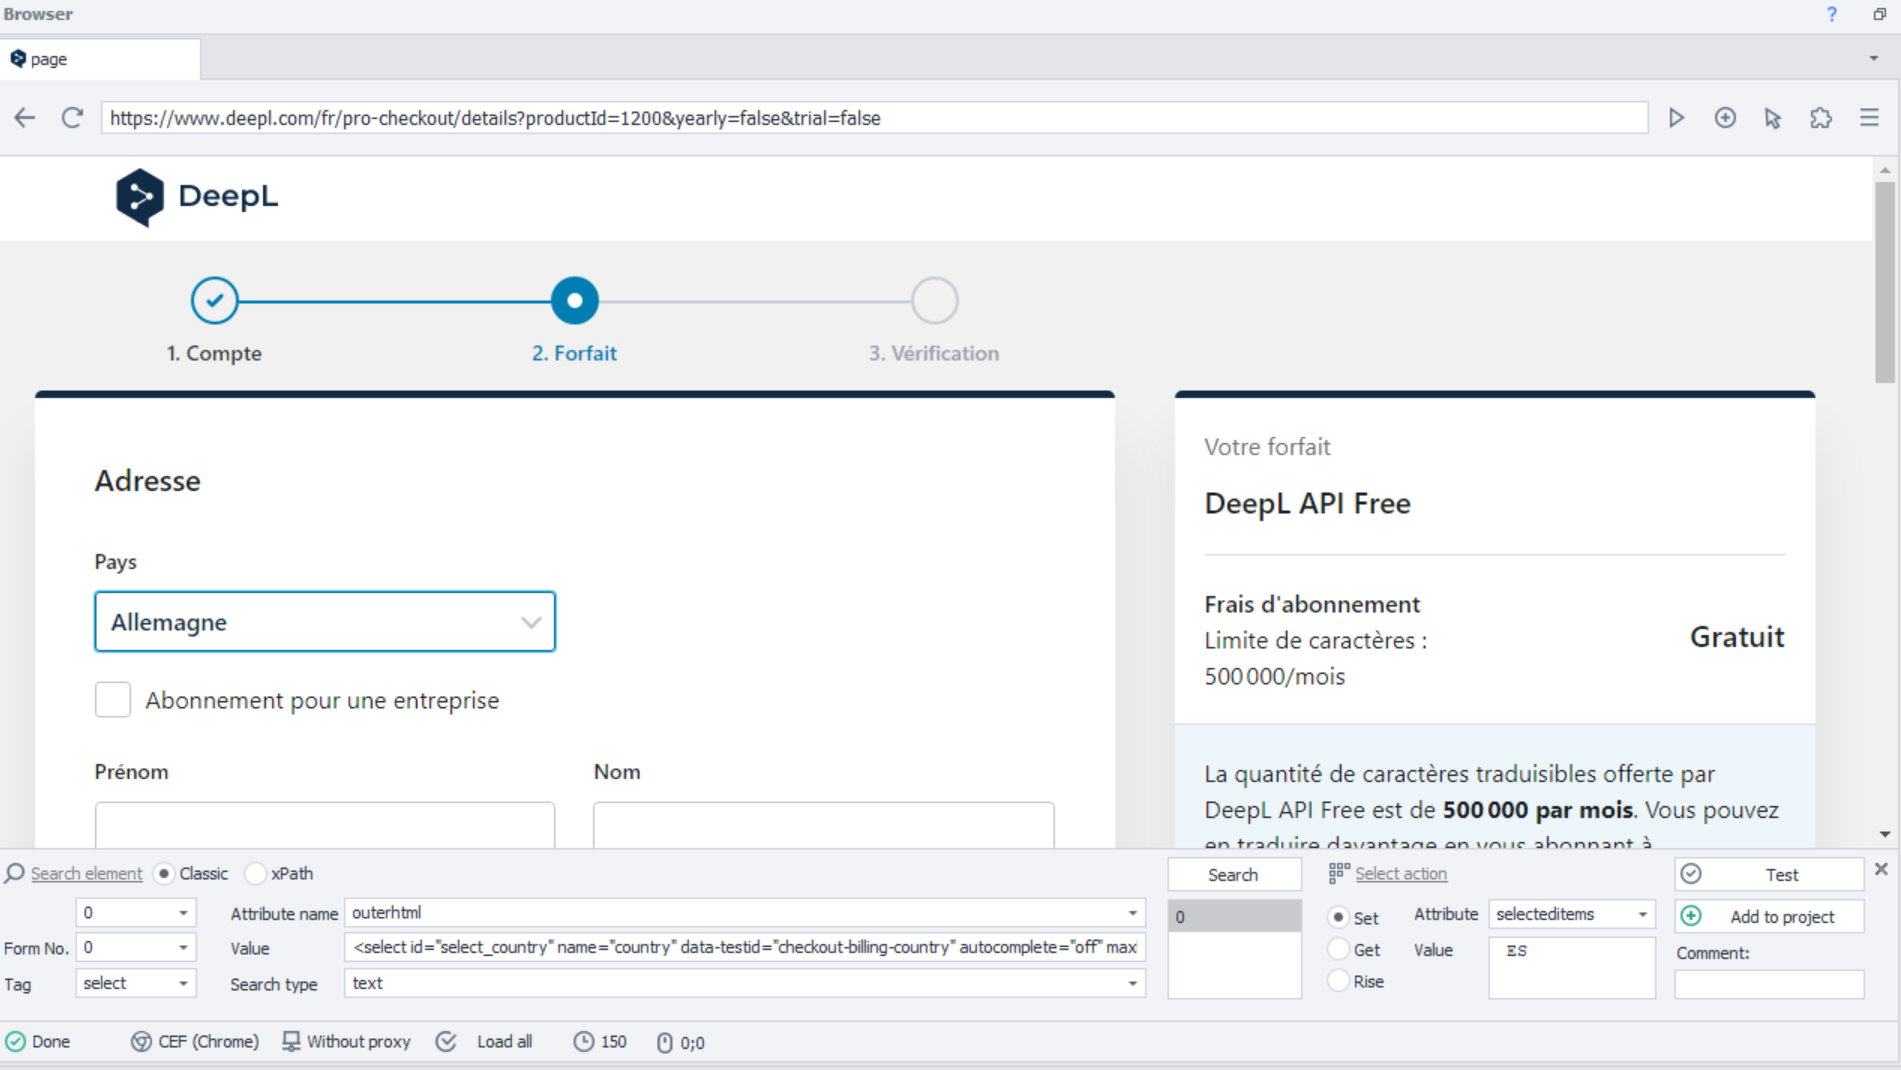Reload the page with the refresh icon
This screenshot has height=1070, width=1901.
[x=72, y=118]
